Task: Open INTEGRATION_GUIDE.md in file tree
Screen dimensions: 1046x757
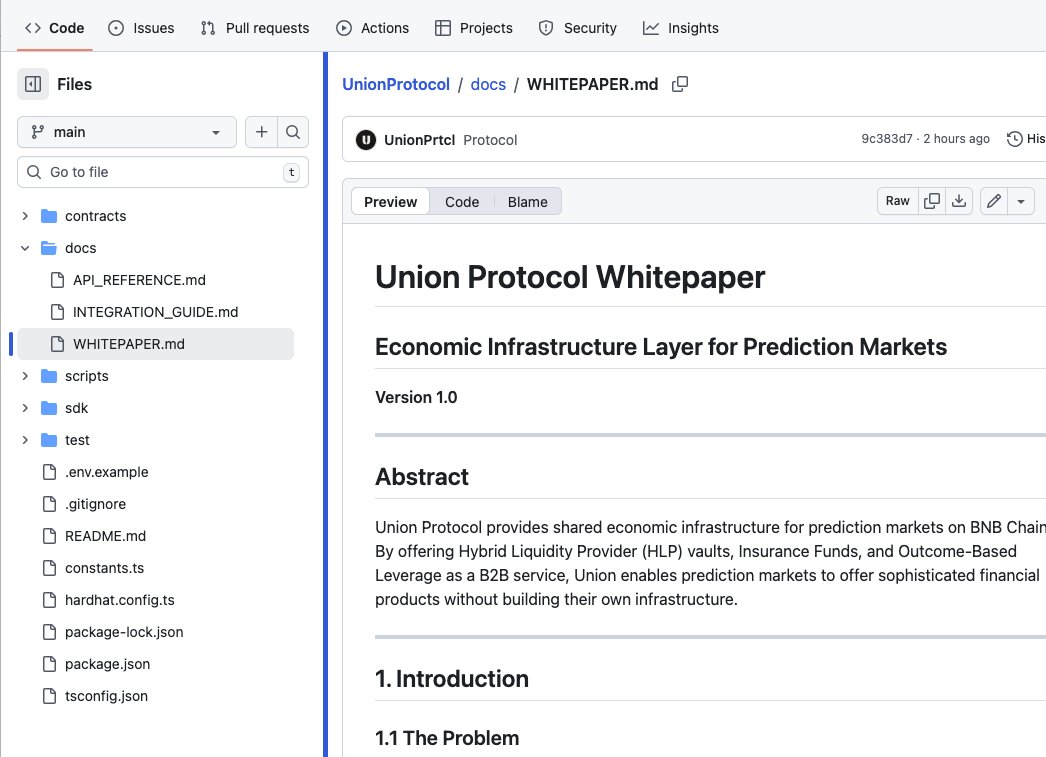Action: pyautogui.click(x=155, y=312)
